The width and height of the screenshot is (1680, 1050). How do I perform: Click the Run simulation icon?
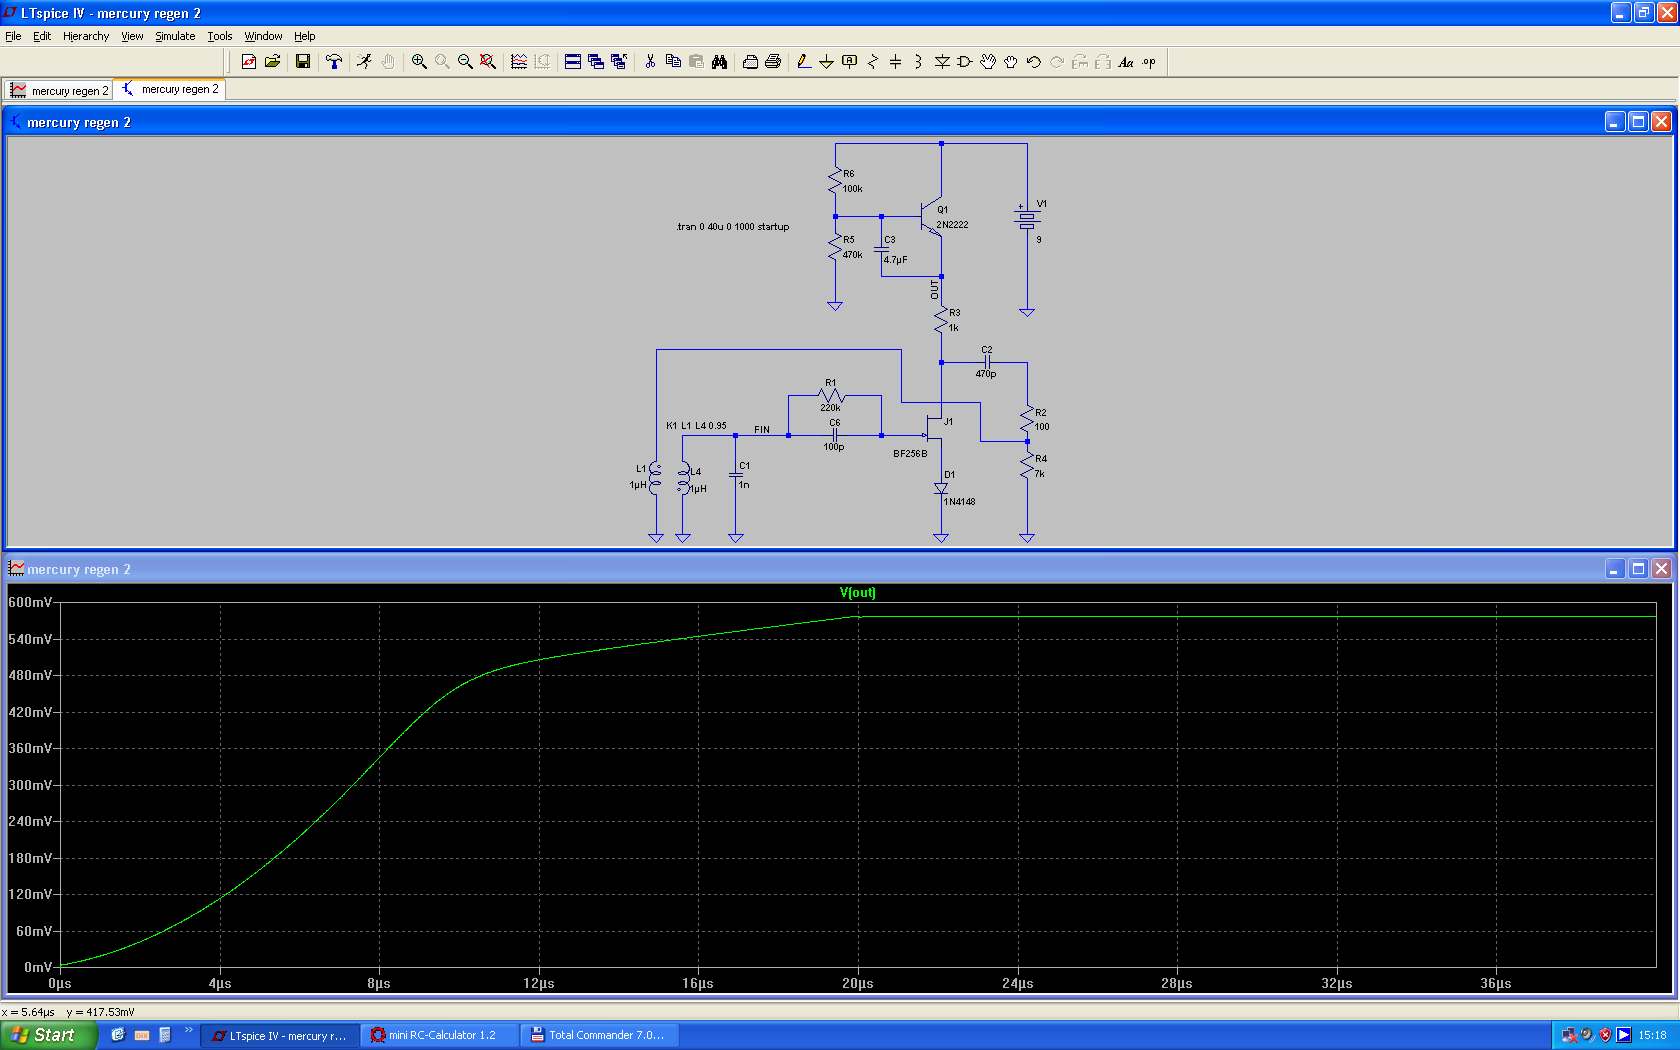tap(364, 62)
